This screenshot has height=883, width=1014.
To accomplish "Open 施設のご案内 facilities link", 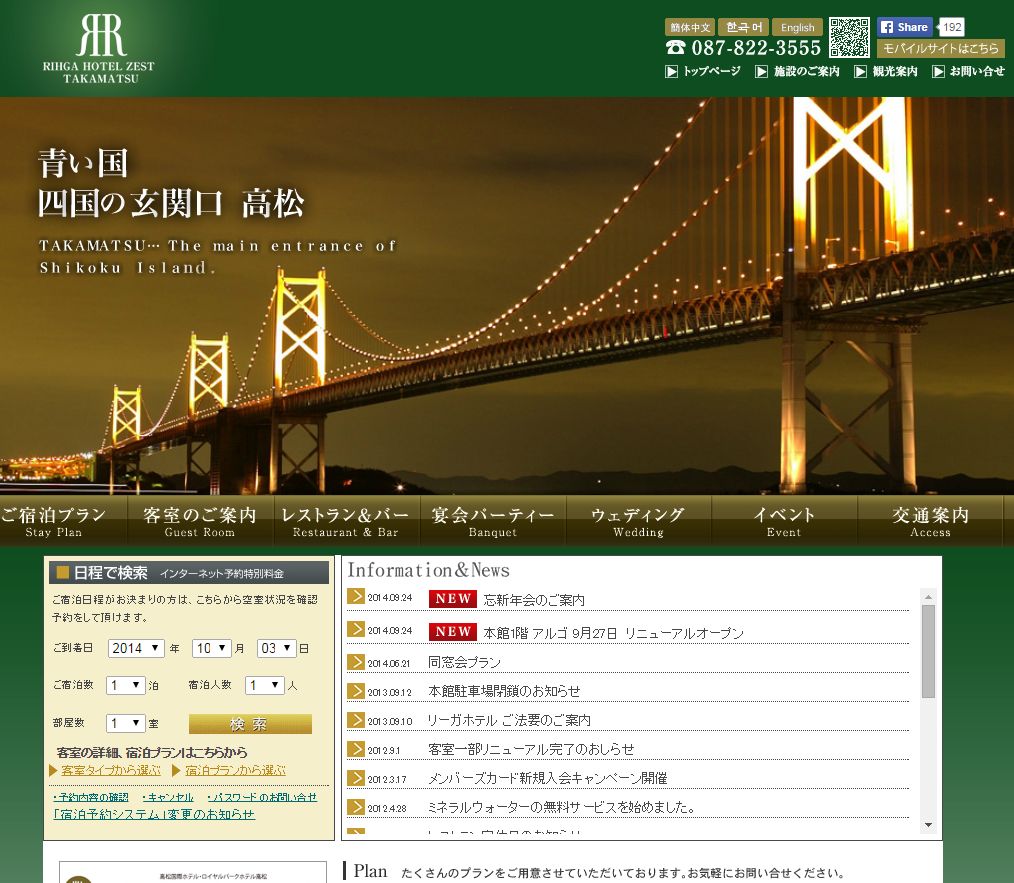I will coord(806,71).
